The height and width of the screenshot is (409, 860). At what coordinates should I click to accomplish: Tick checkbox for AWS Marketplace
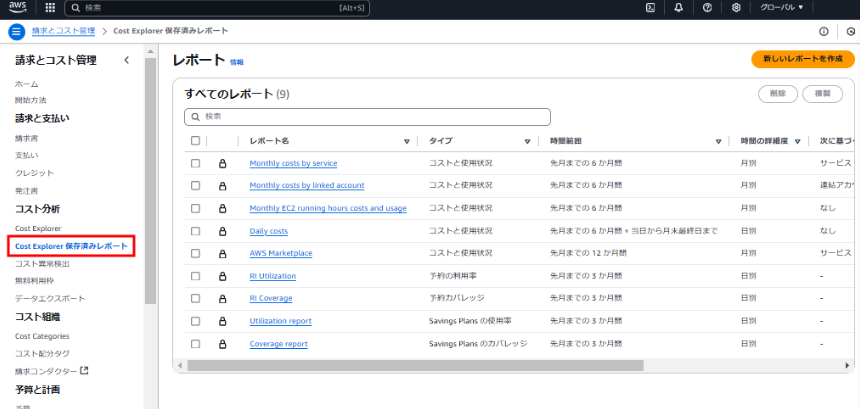(195, 253)
